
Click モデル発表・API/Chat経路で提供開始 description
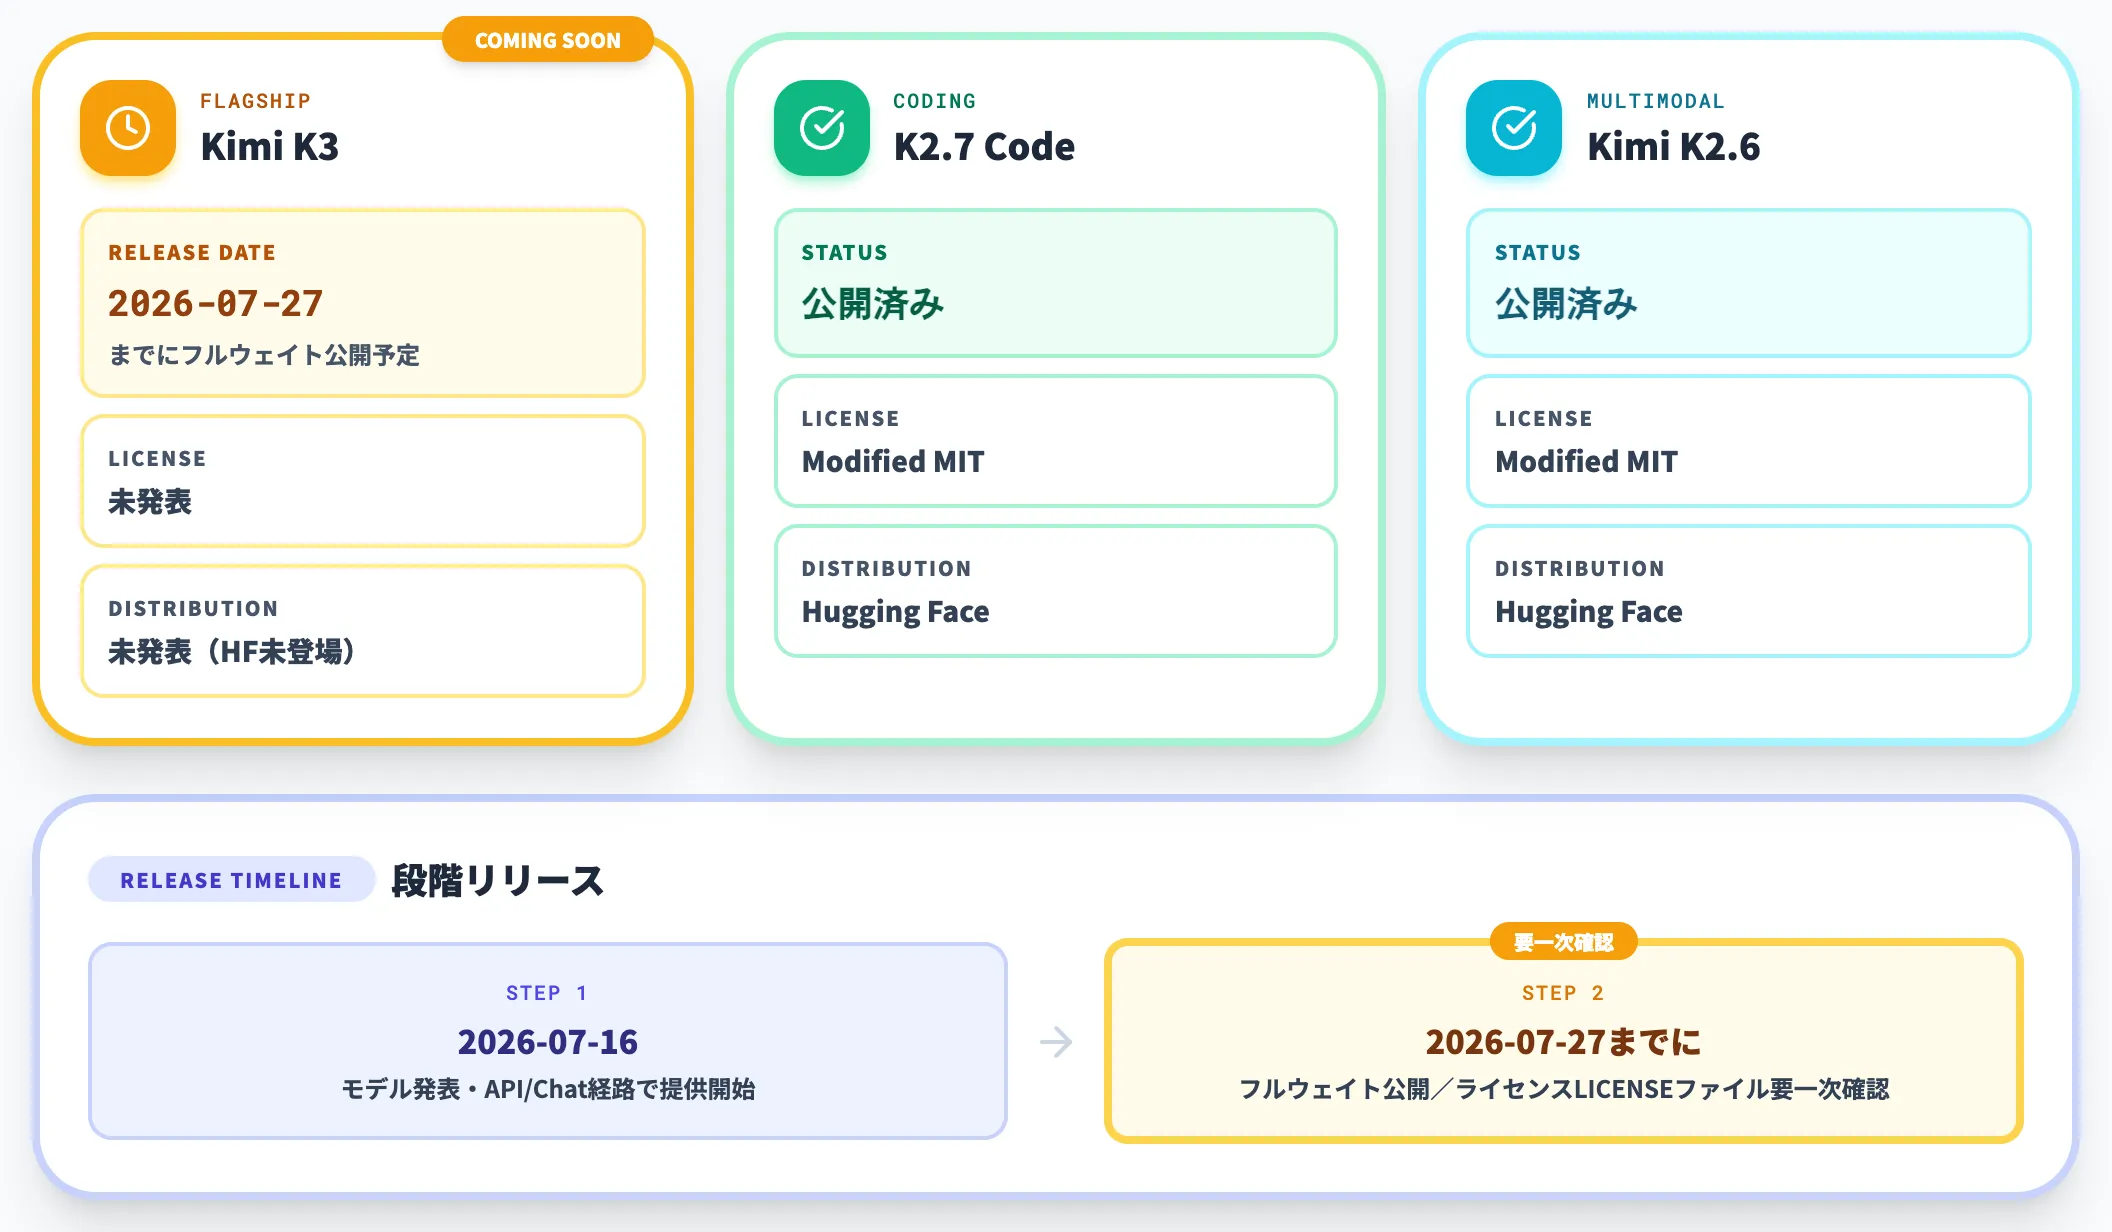[548, 1089]
